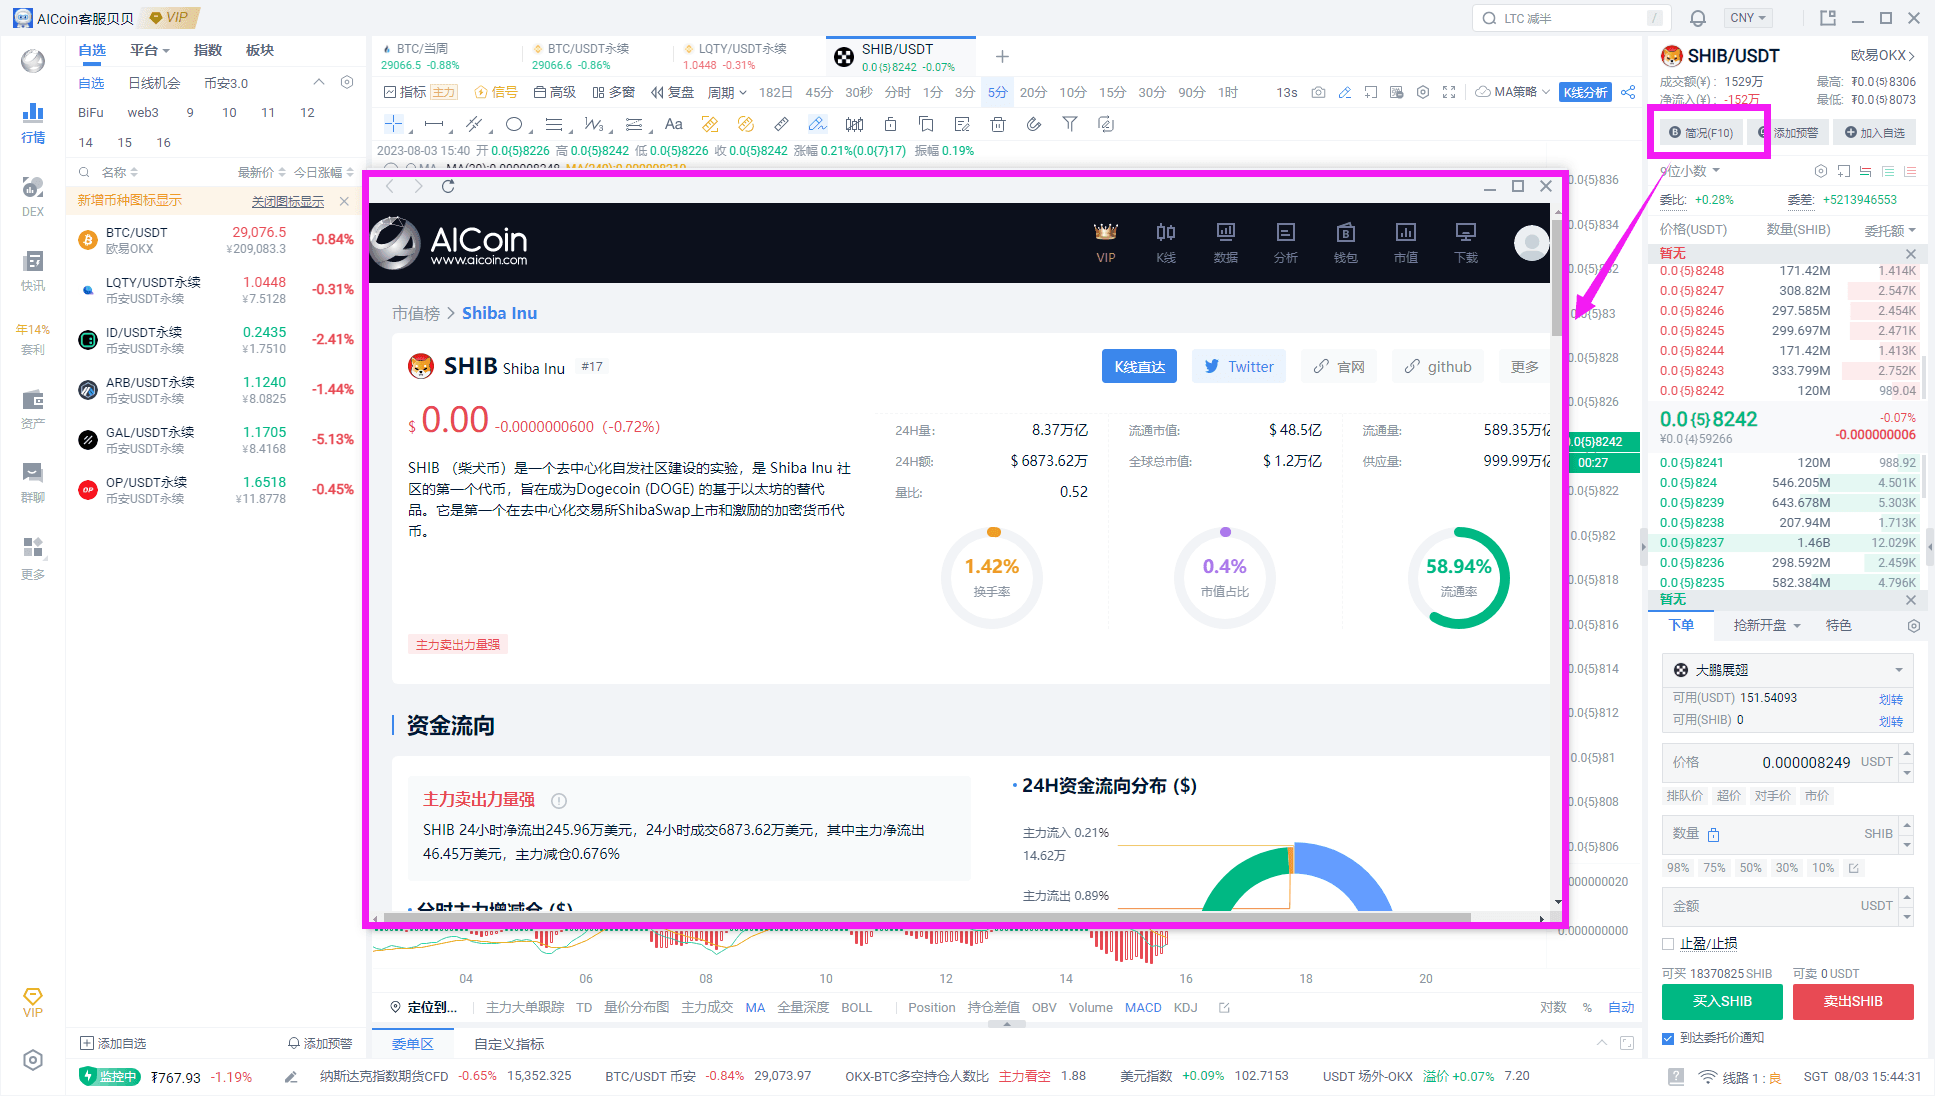
Task: Open order book settings hexagon icon
Action: 1820,171
